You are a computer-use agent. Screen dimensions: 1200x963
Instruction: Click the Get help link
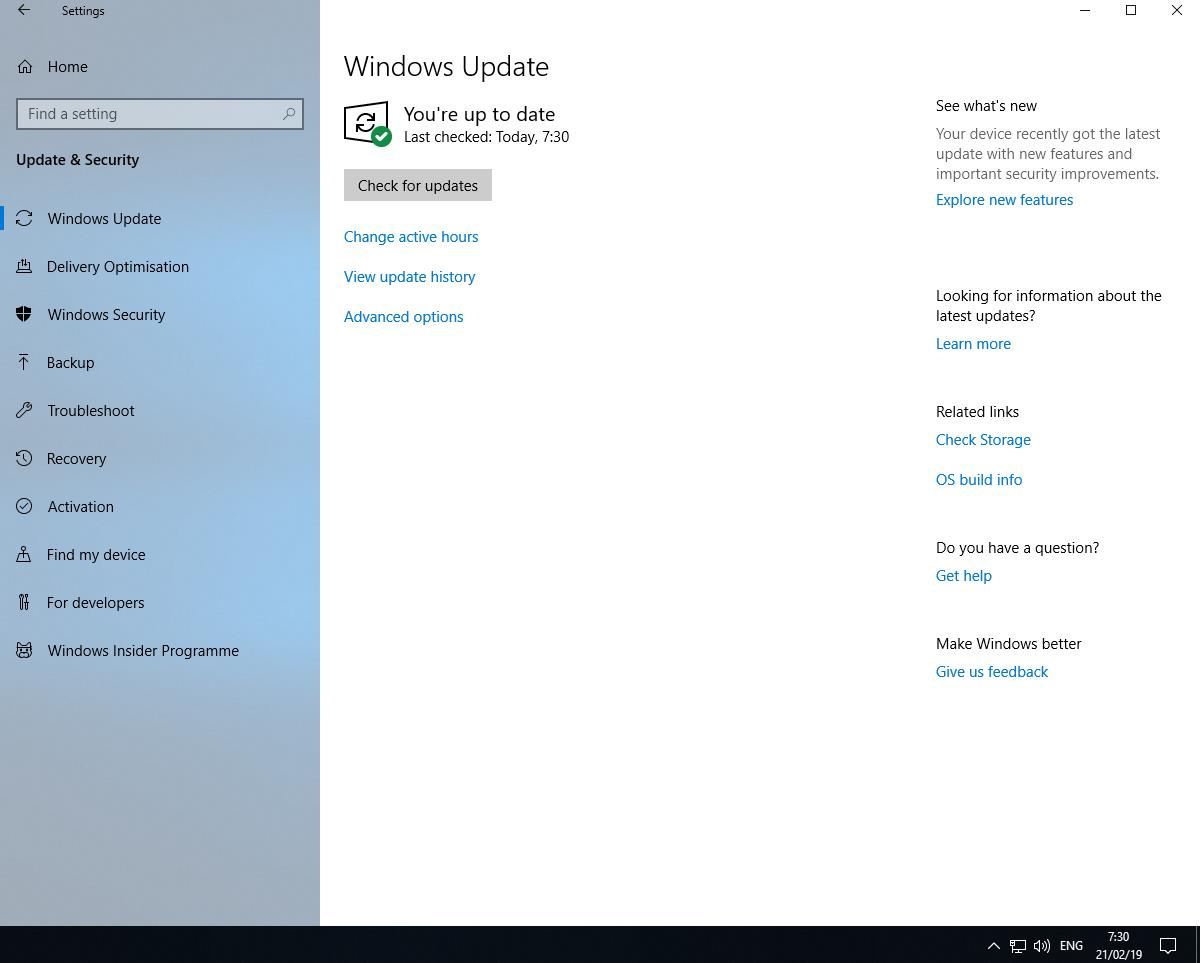point(964,576)
